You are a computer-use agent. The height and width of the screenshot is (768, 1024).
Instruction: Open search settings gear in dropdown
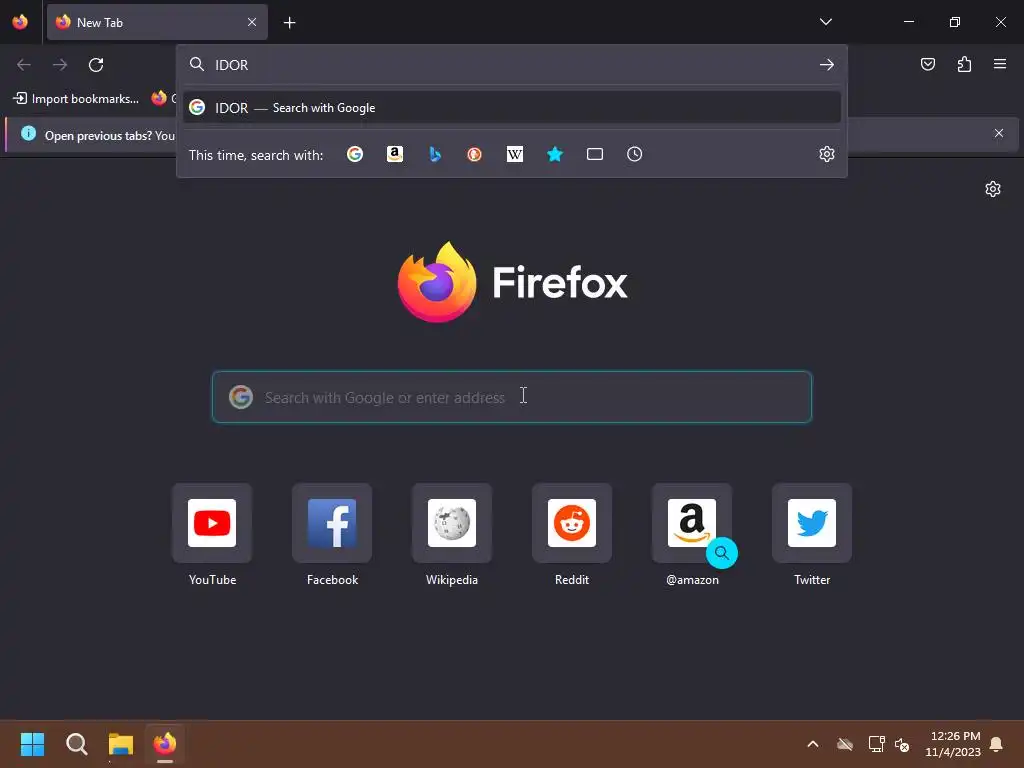point(827,154)
